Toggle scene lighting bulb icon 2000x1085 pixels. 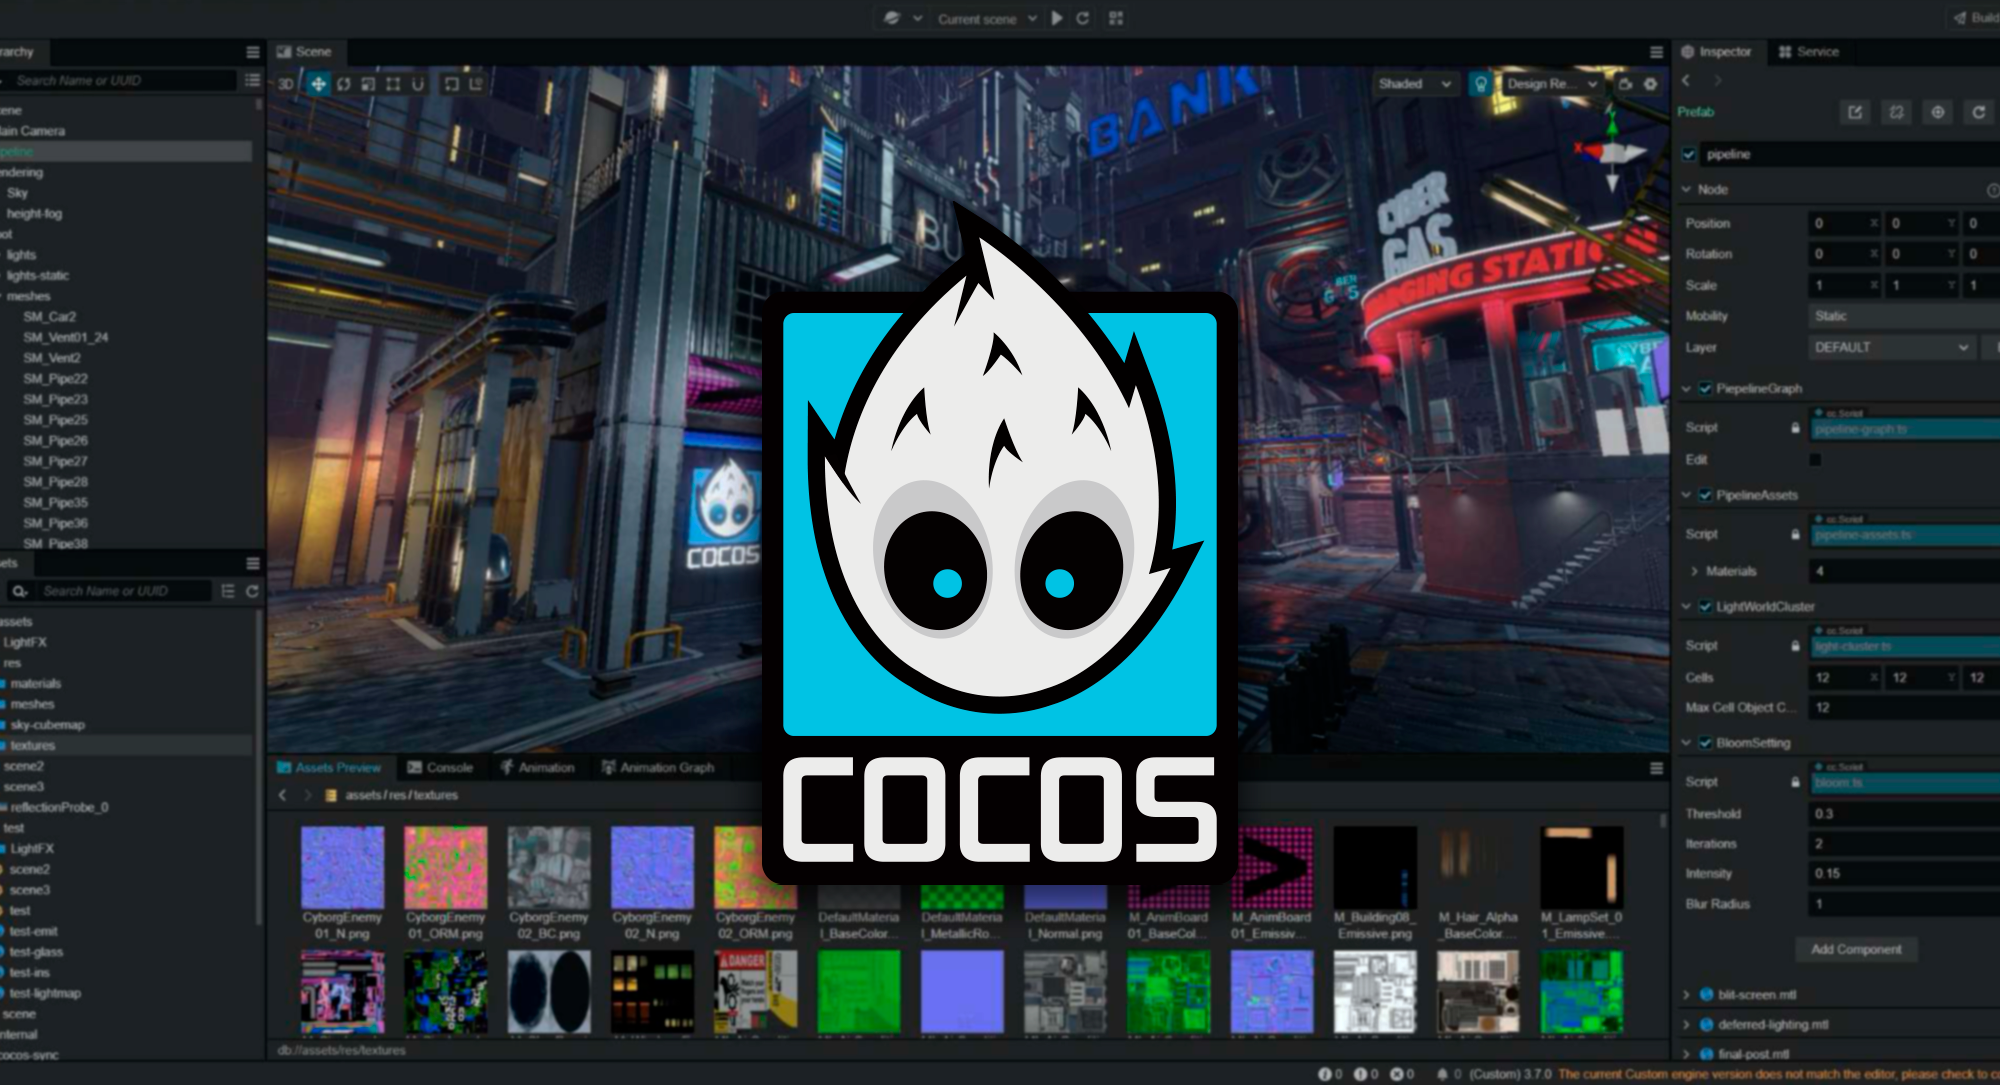tap(1481, 84)
